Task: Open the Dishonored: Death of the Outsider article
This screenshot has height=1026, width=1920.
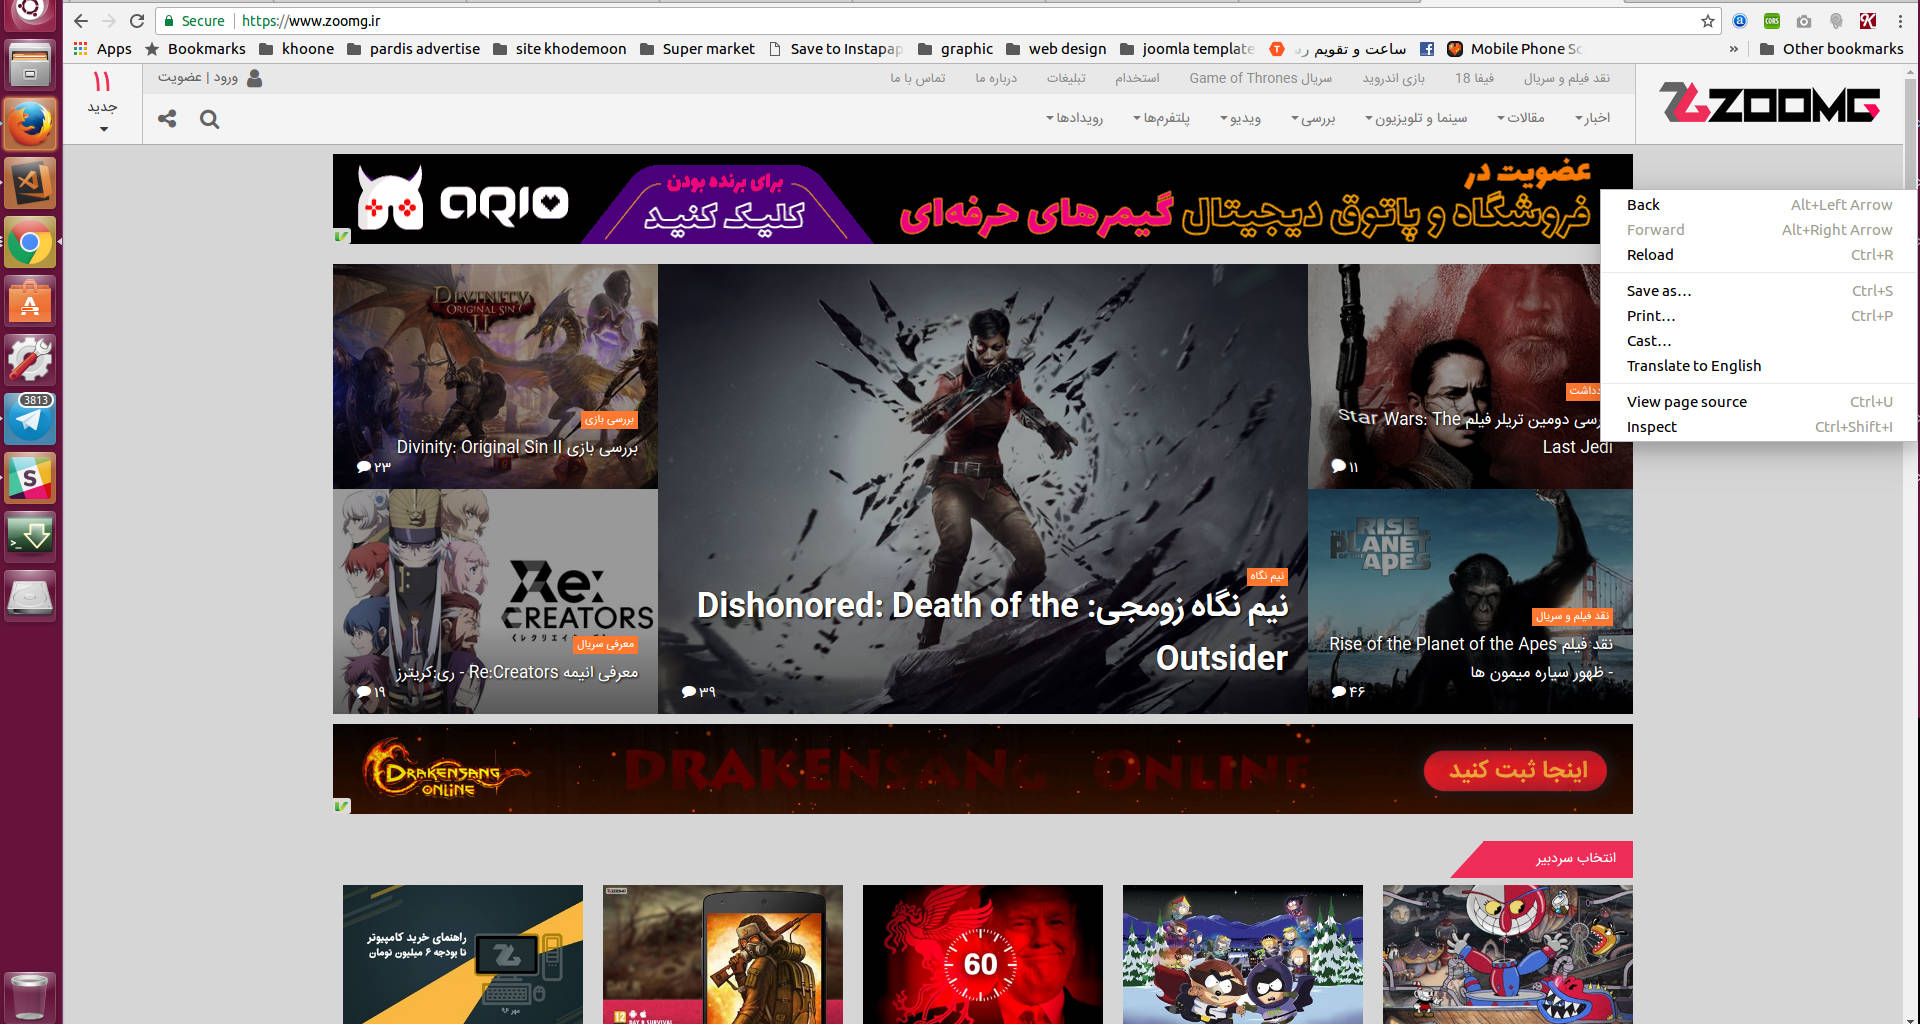Action: click(983, 489)
